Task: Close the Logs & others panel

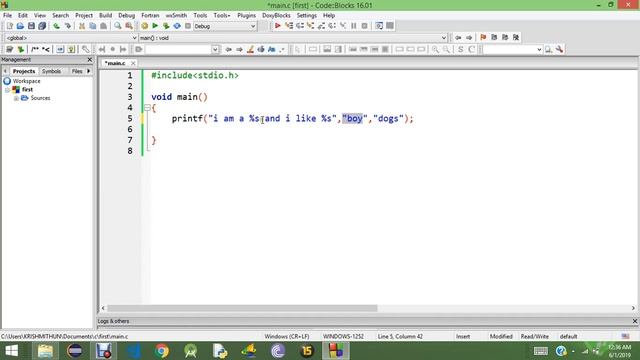Action: [x=635, y=321]
